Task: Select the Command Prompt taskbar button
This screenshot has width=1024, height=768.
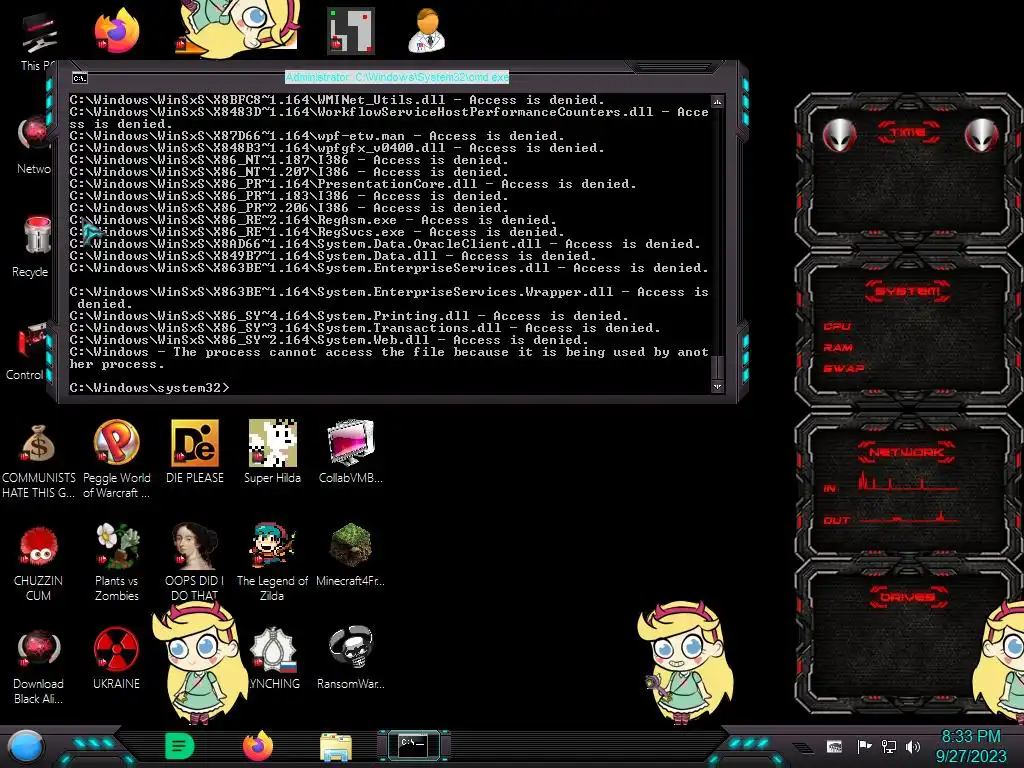Action: 413,746
